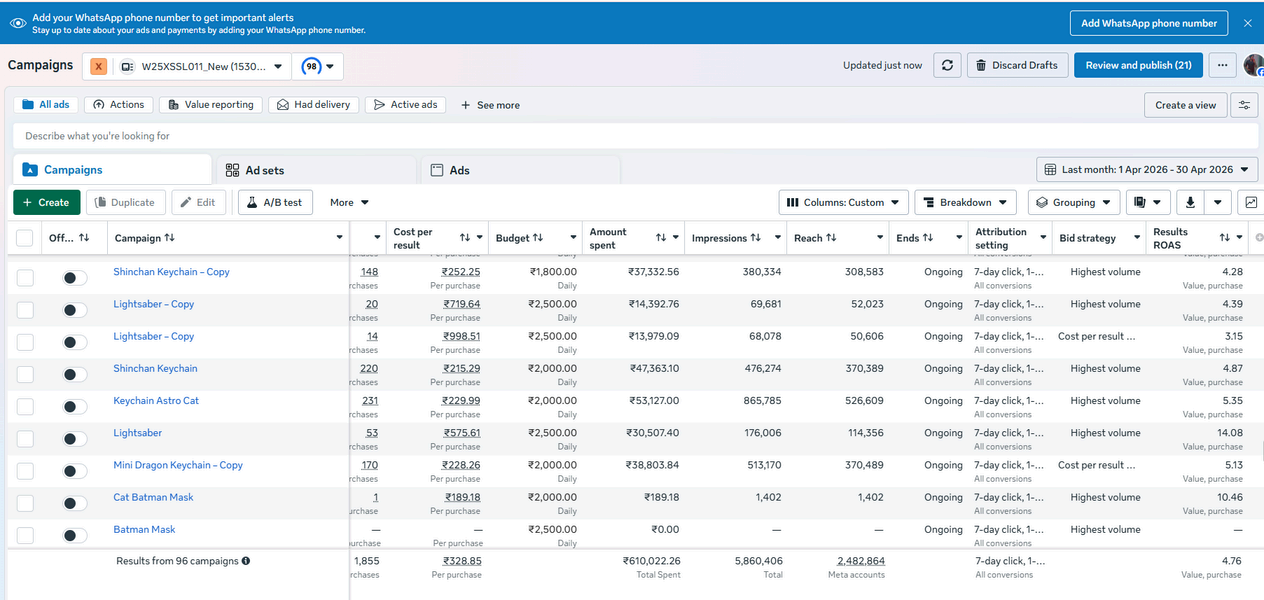Click the export download icon
Image resolution: width=1264 pixels, height=600 pixels.
pyautogui.click(x=1190, y=202)
